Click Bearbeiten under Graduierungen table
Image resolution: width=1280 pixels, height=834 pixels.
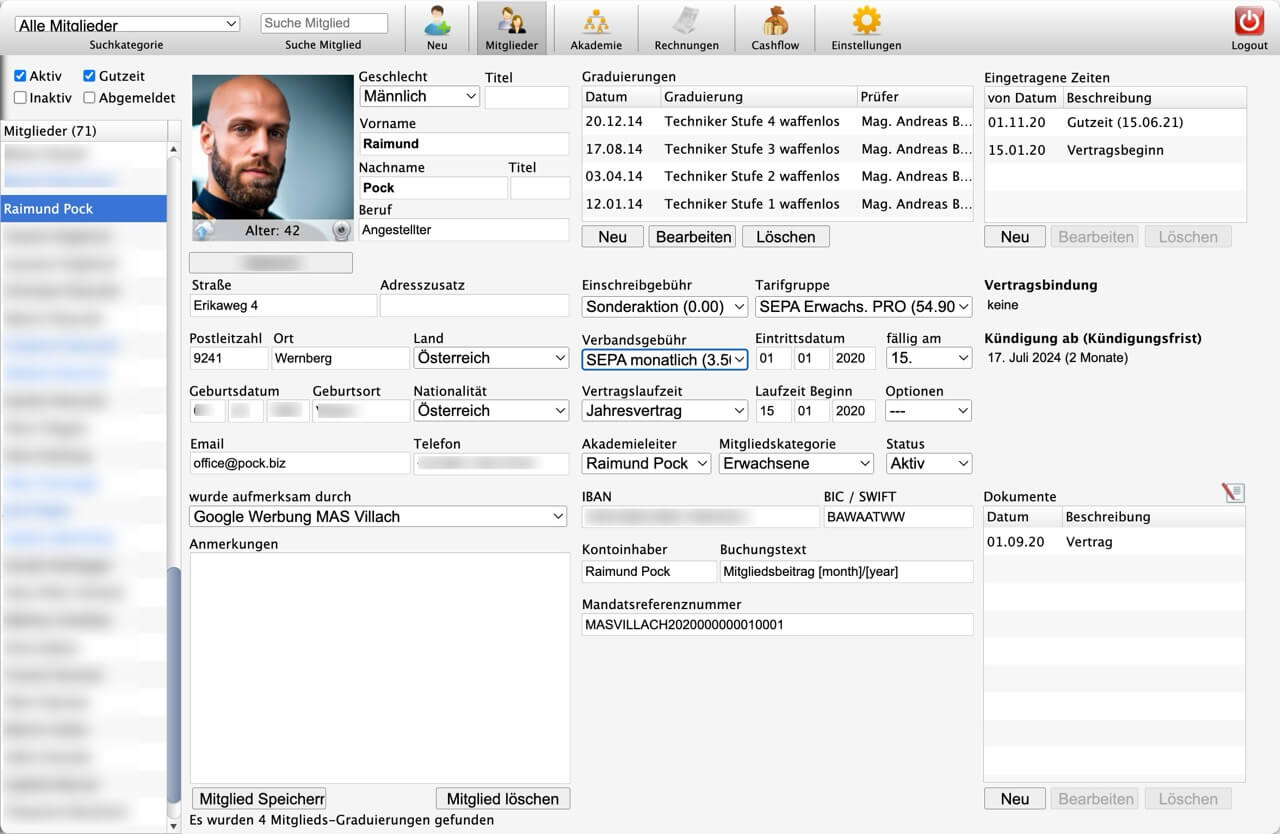[693, 237]
